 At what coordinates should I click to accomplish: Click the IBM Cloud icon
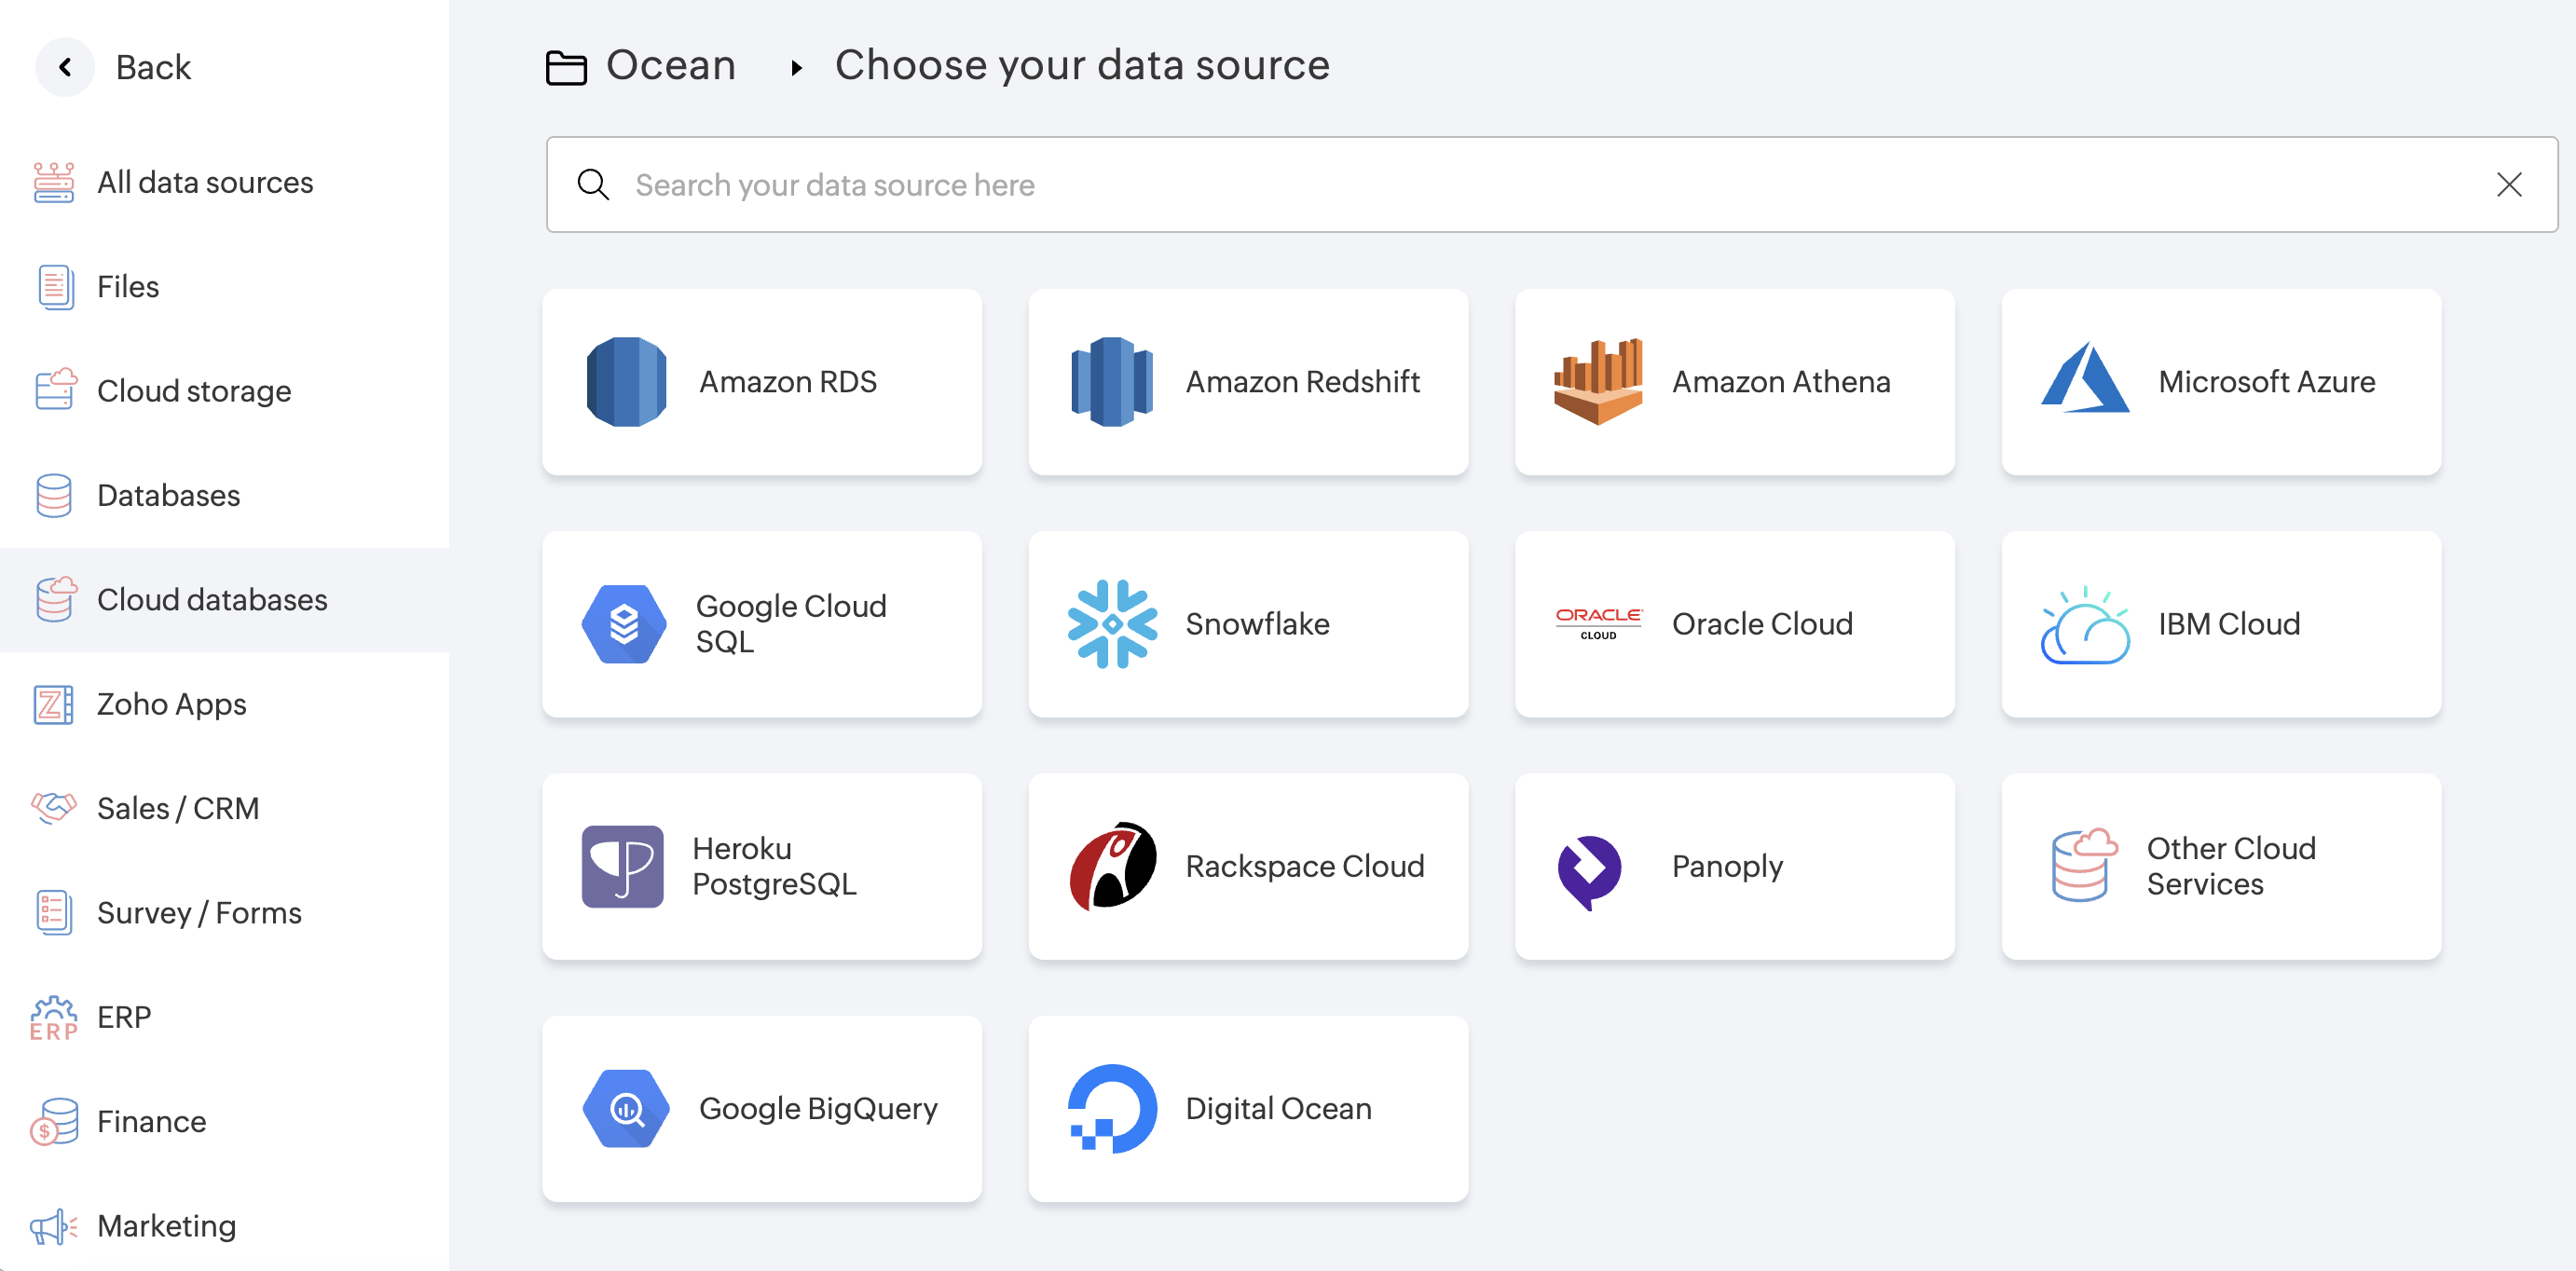coord(2084,626)
